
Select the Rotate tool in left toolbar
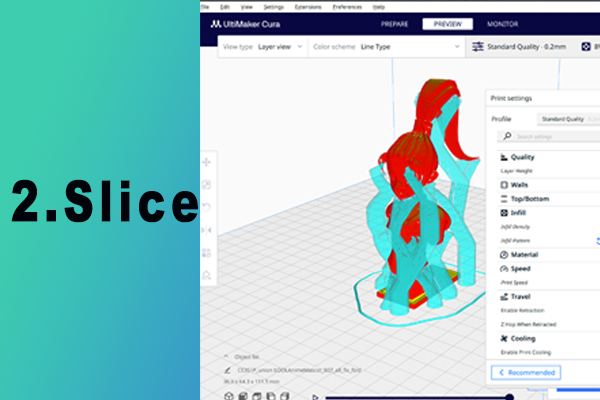(x=207, y=208)
